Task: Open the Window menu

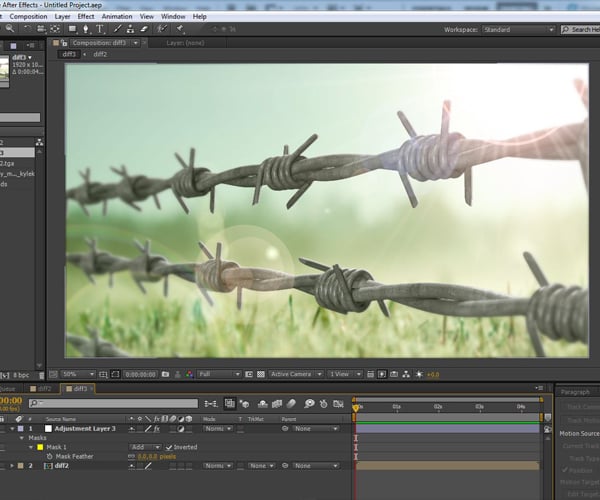Action: 173,16
